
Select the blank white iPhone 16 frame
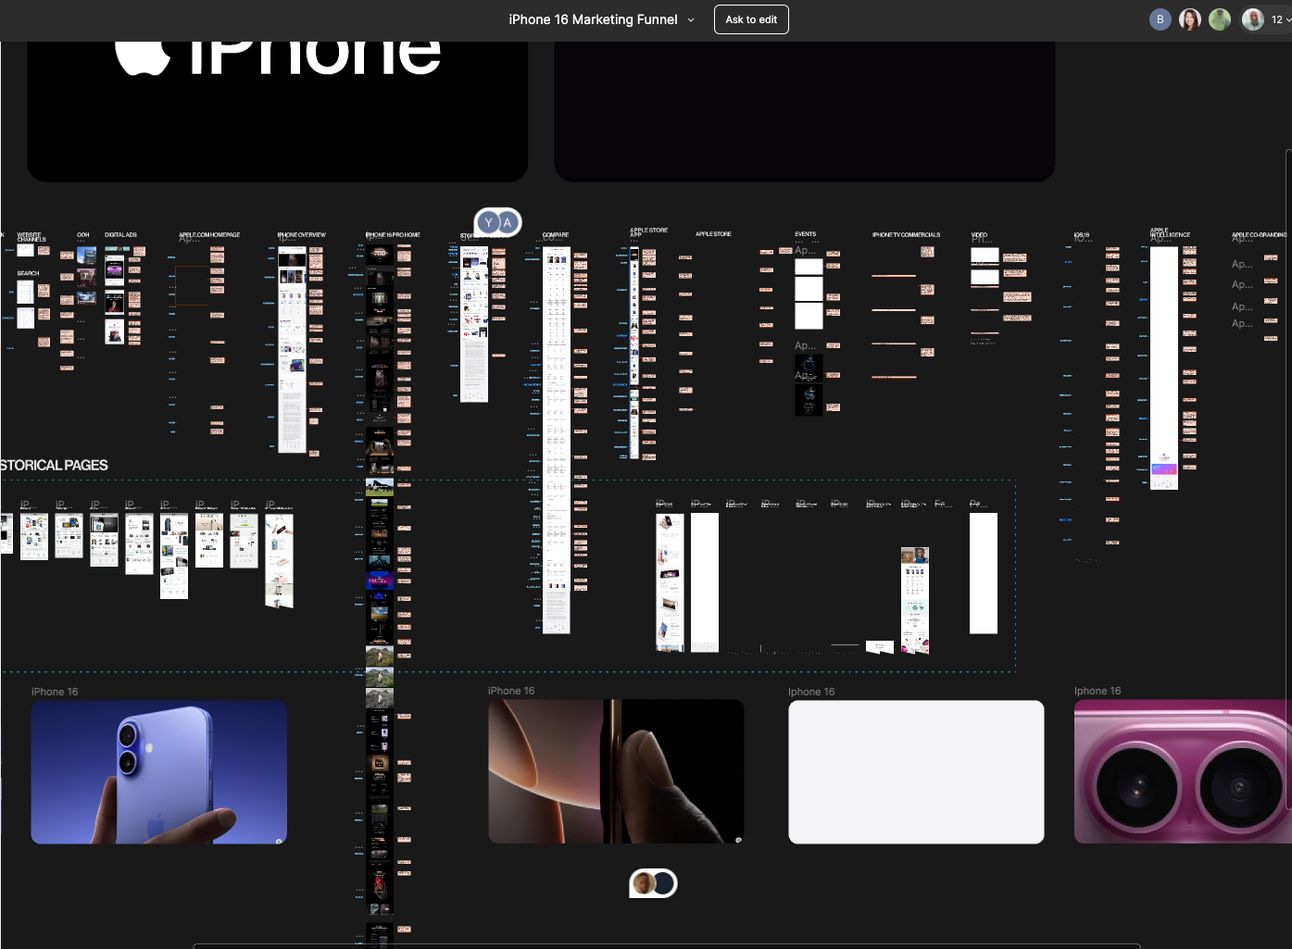pos(916,772)
